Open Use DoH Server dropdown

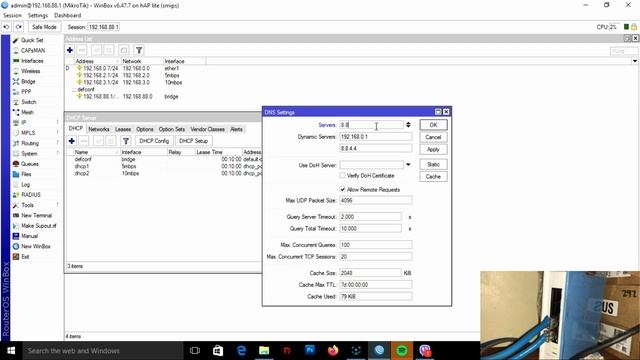408,165
